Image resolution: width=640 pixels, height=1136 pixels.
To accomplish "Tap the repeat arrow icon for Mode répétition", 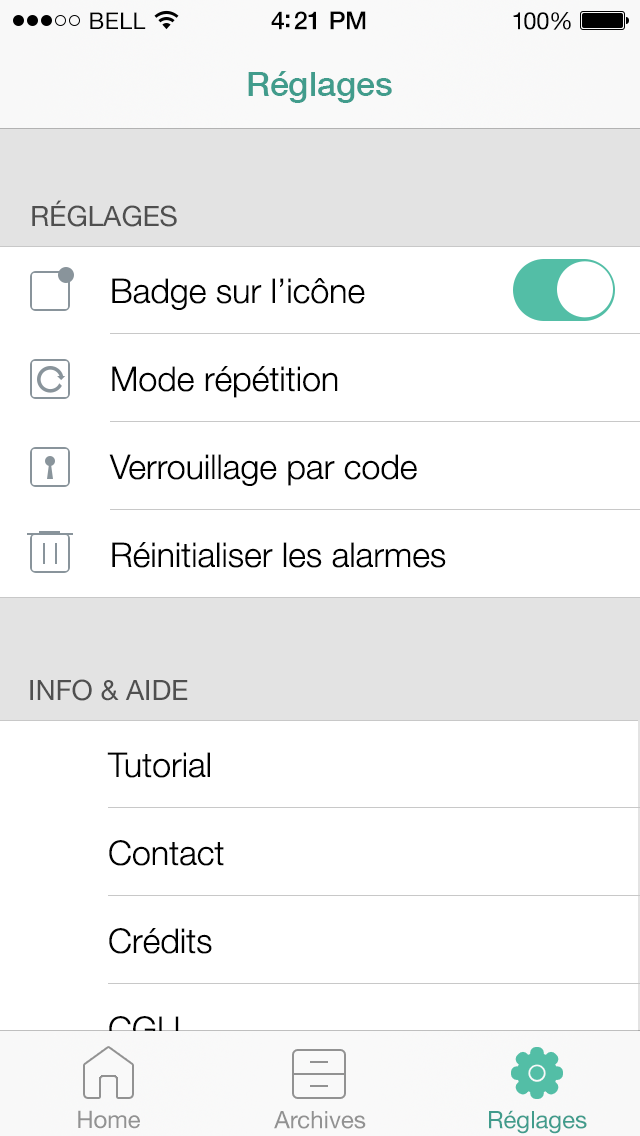I will point(50,380).
